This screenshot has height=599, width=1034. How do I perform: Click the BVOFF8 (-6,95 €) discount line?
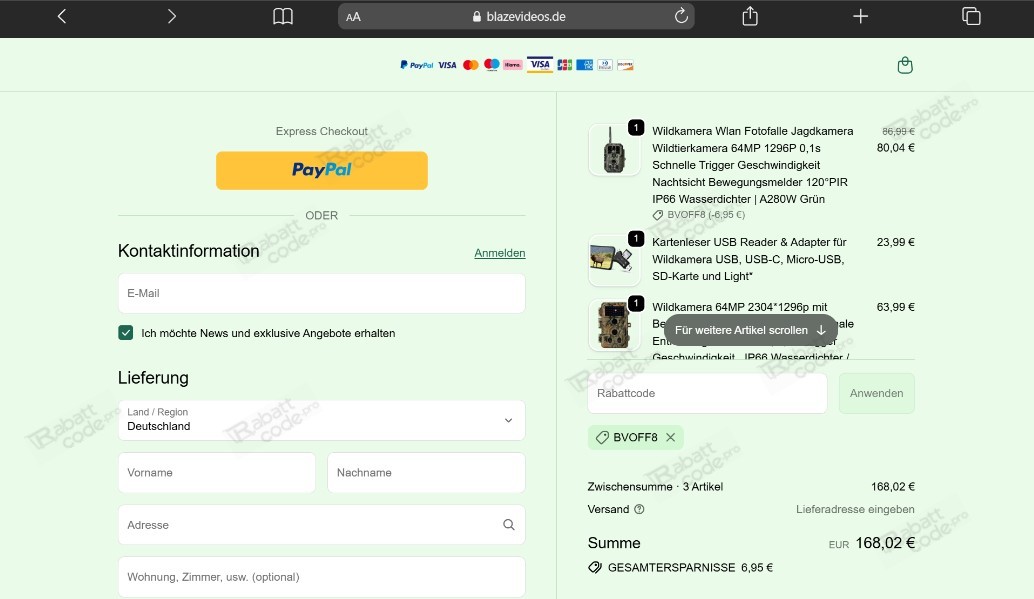699,215
